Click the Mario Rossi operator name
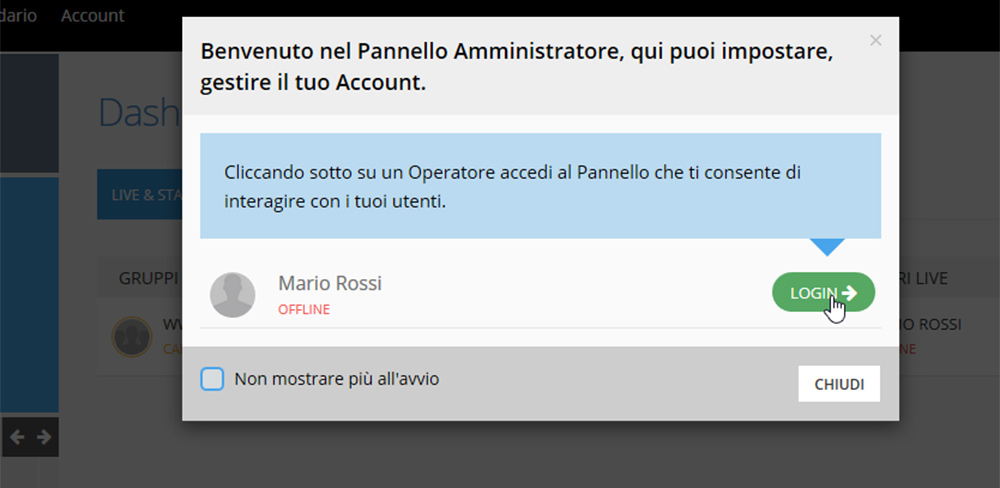 coord(330,283)
